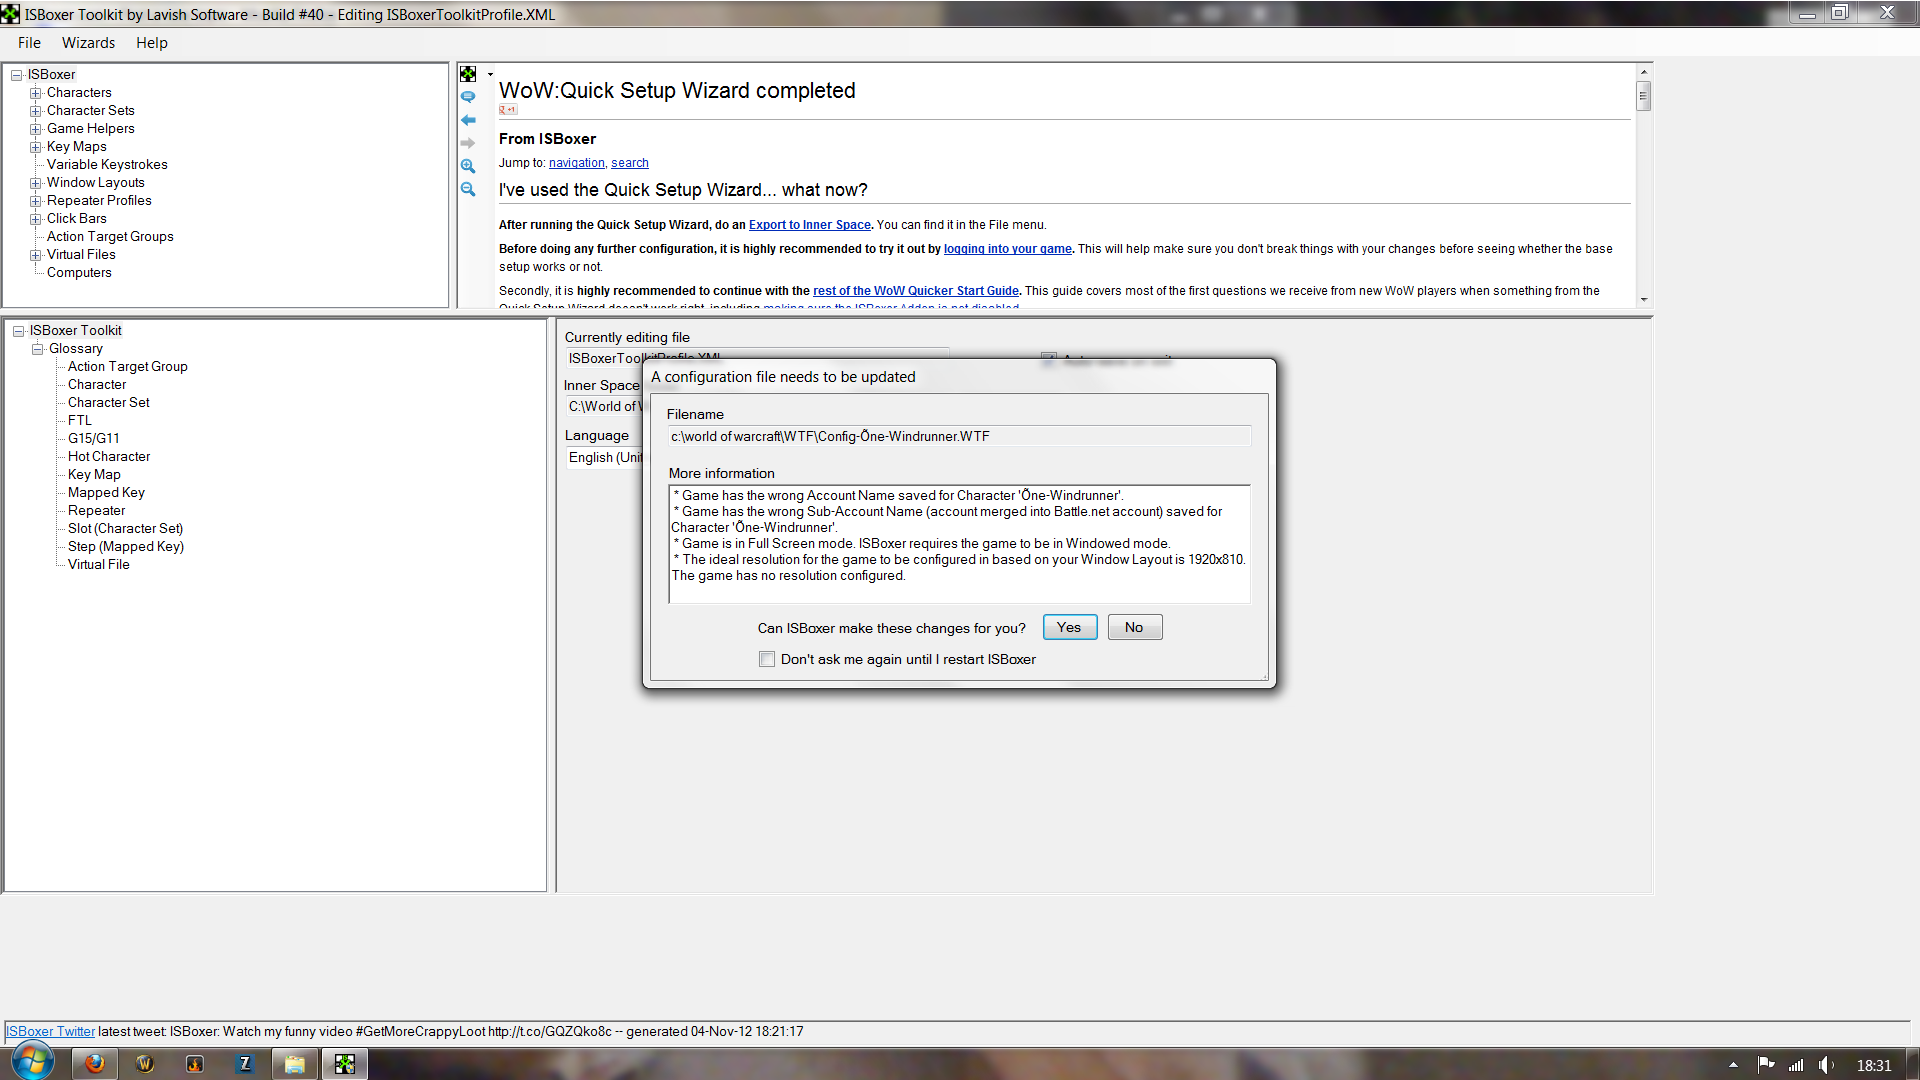Image resolution: width=1920 pixels, height=1080 pixels.
Task: Open Windows Explorer folder in taskbar
Action: (x=295, y=1064)
